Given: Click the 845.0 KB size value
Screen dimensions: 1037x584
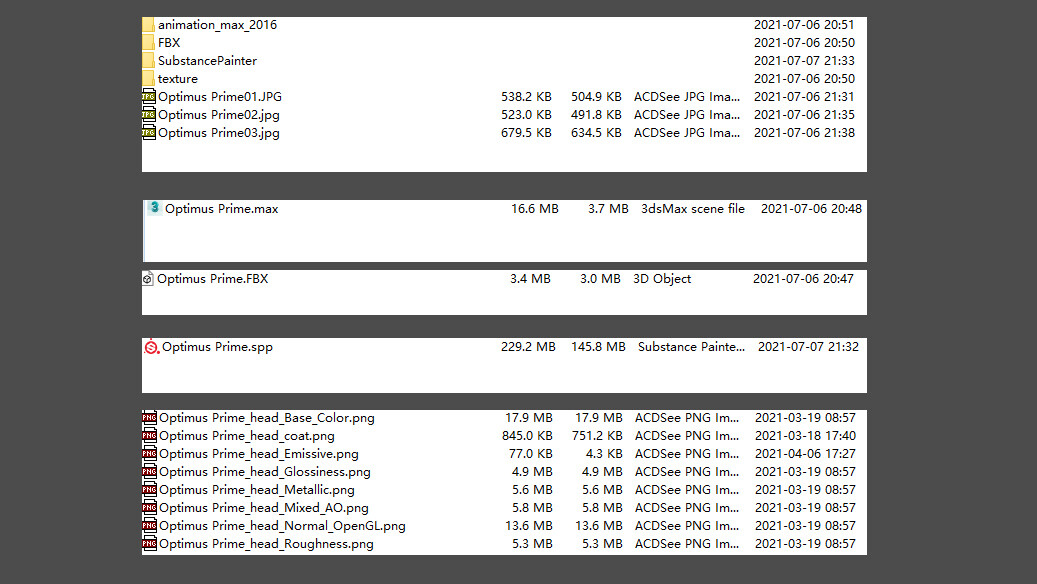Looking at the screenshot, I should 527,435.
